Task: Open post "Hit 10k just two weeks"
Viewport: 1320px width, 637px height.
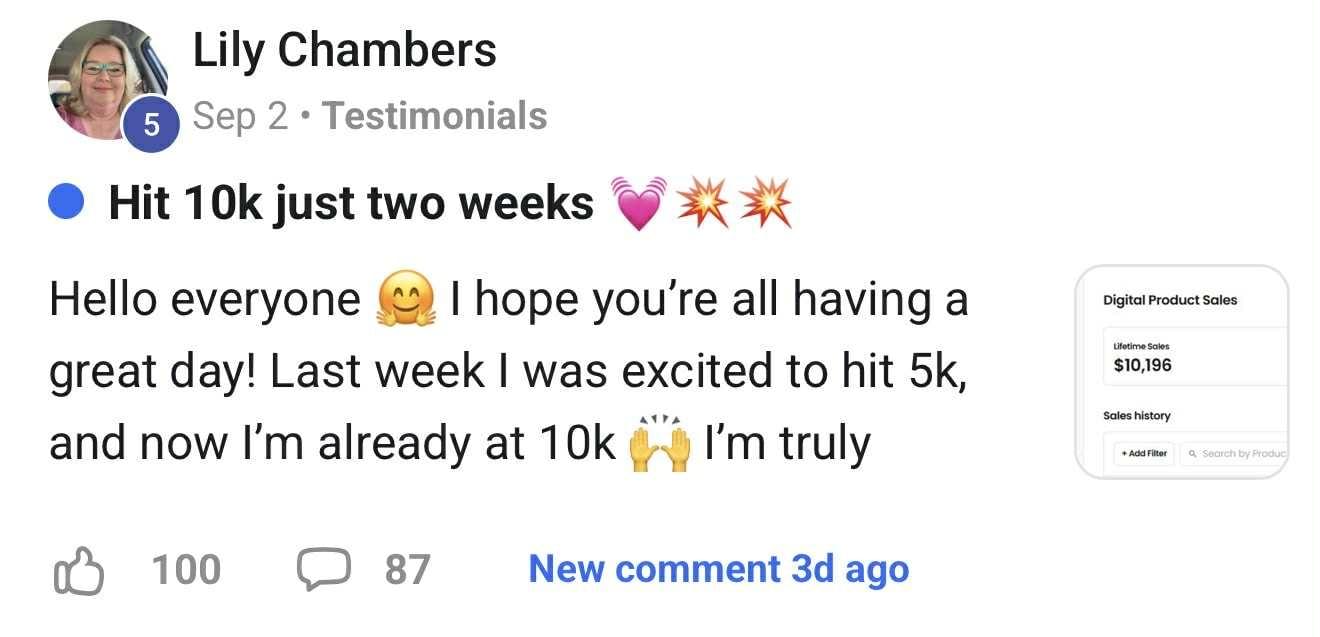Action: pos(351,204)
